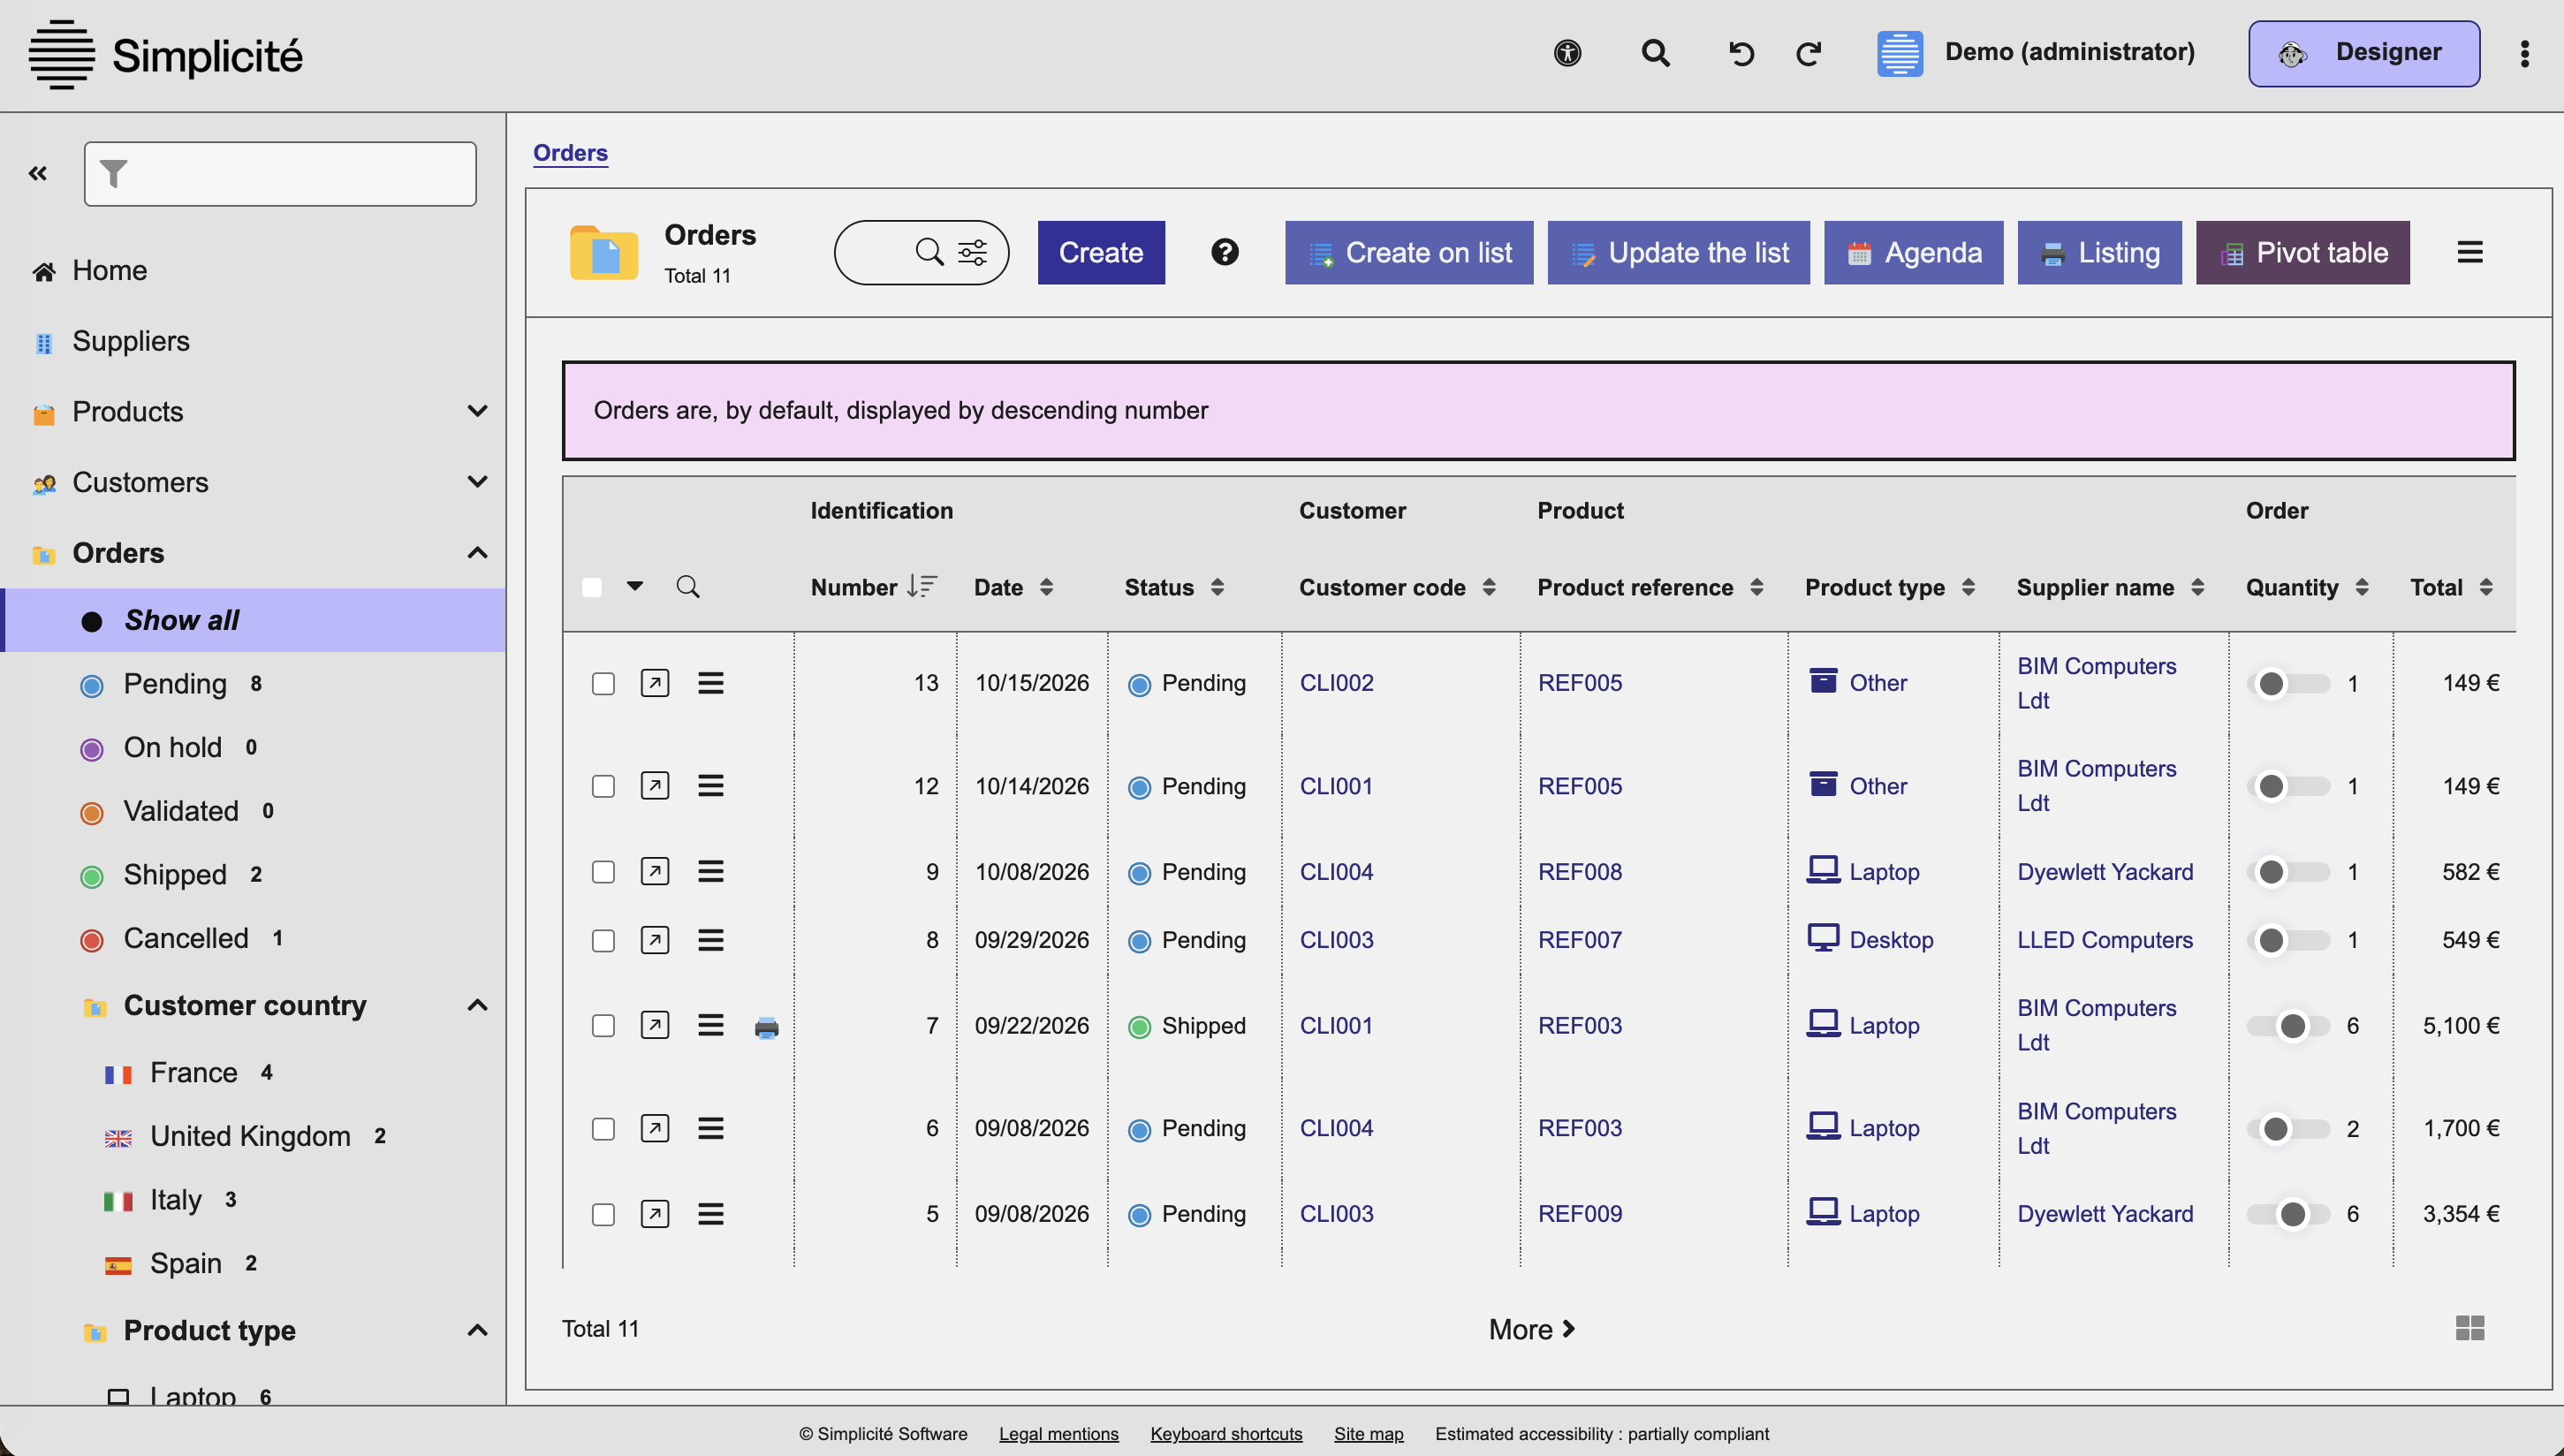
Task: Open order 9 in form icon
Action: pyautogui.click(x=654, y=872)
